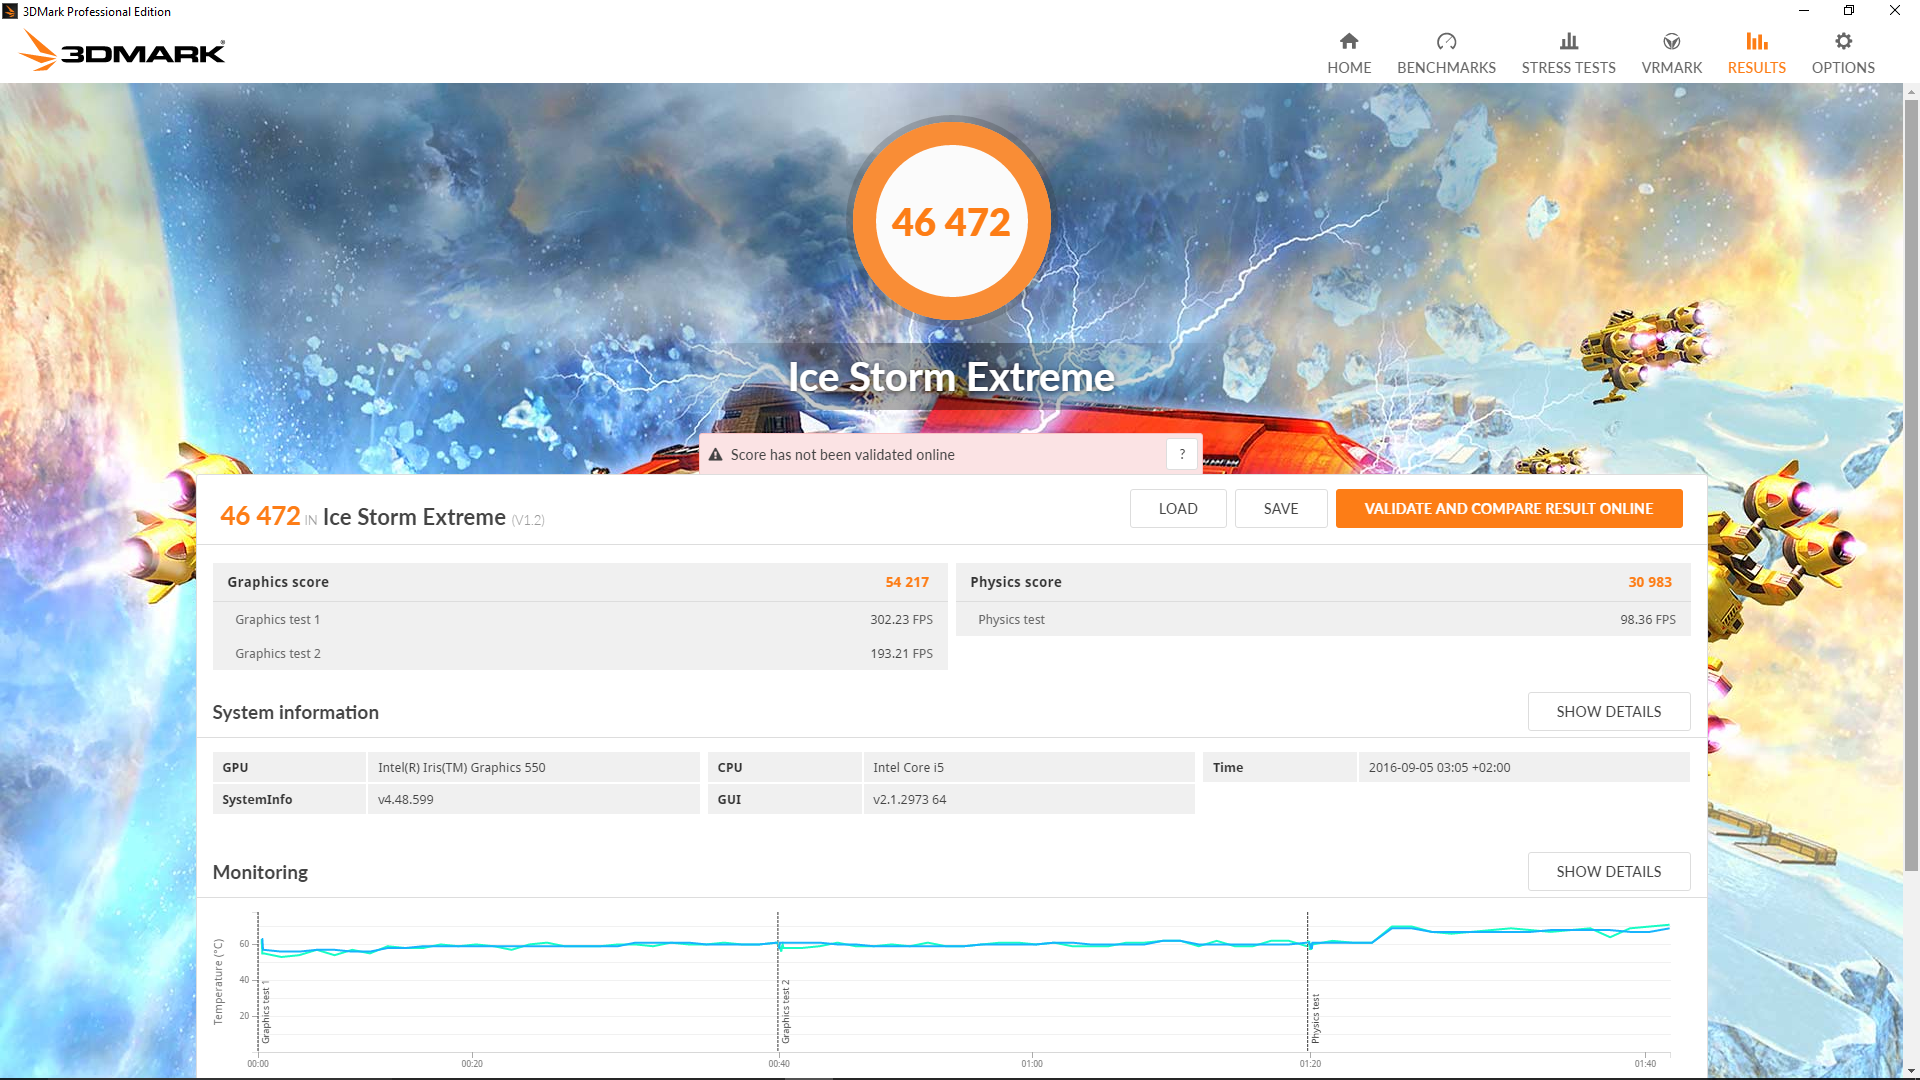Open the Stress Tests chart icon
This screenshot has height=1080, width=1920.
coord(1568,41)
